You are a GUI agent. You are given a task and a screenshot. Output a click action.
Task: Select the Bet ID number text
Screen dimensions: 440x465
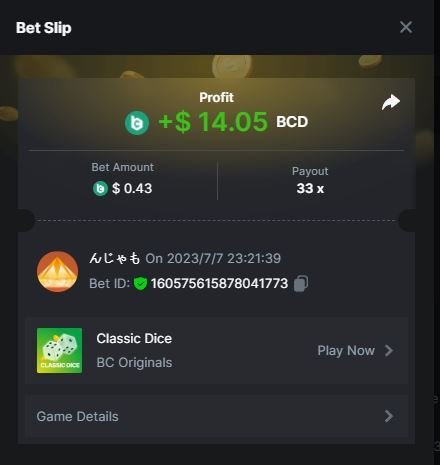[219, 284]
